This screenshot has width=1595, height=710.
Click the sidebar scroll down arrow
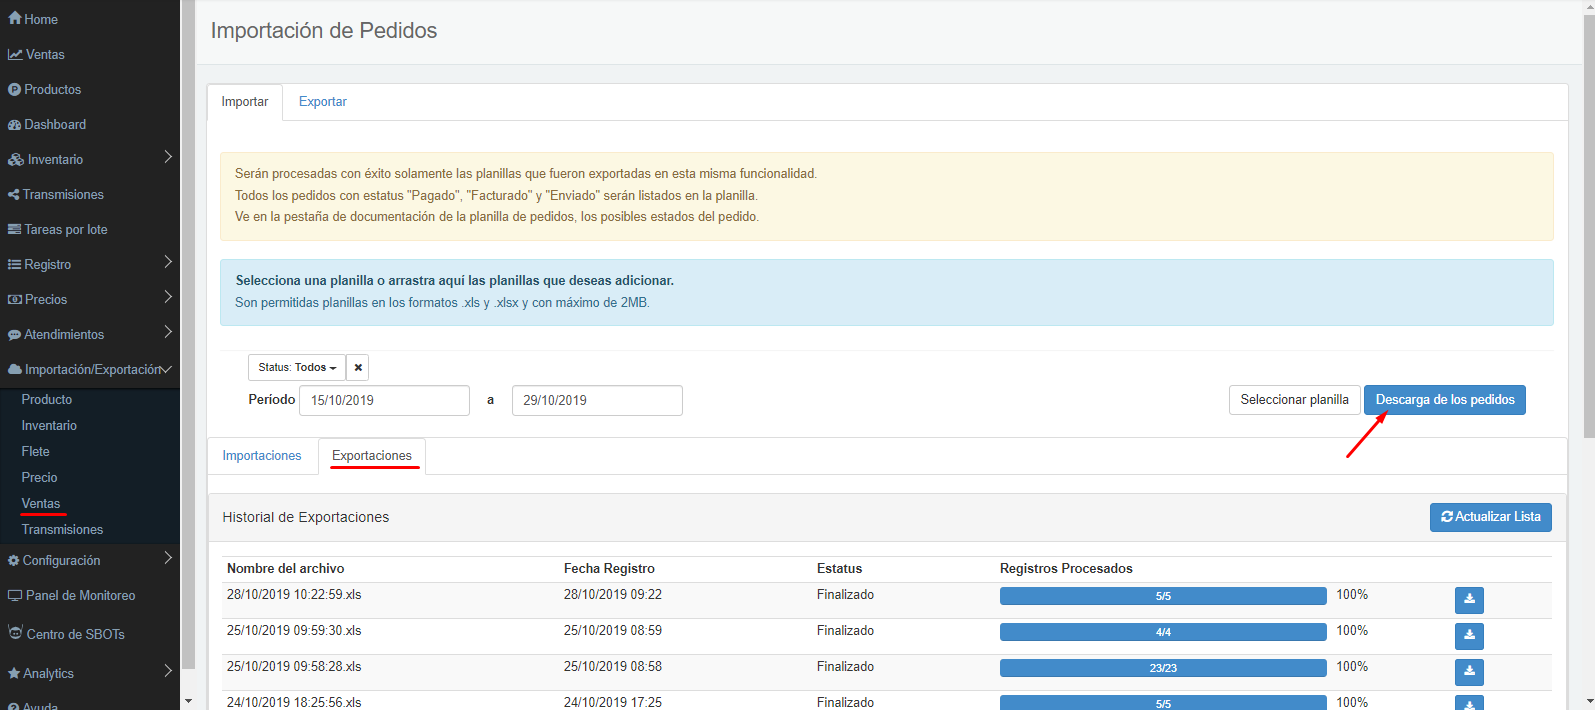188,702
